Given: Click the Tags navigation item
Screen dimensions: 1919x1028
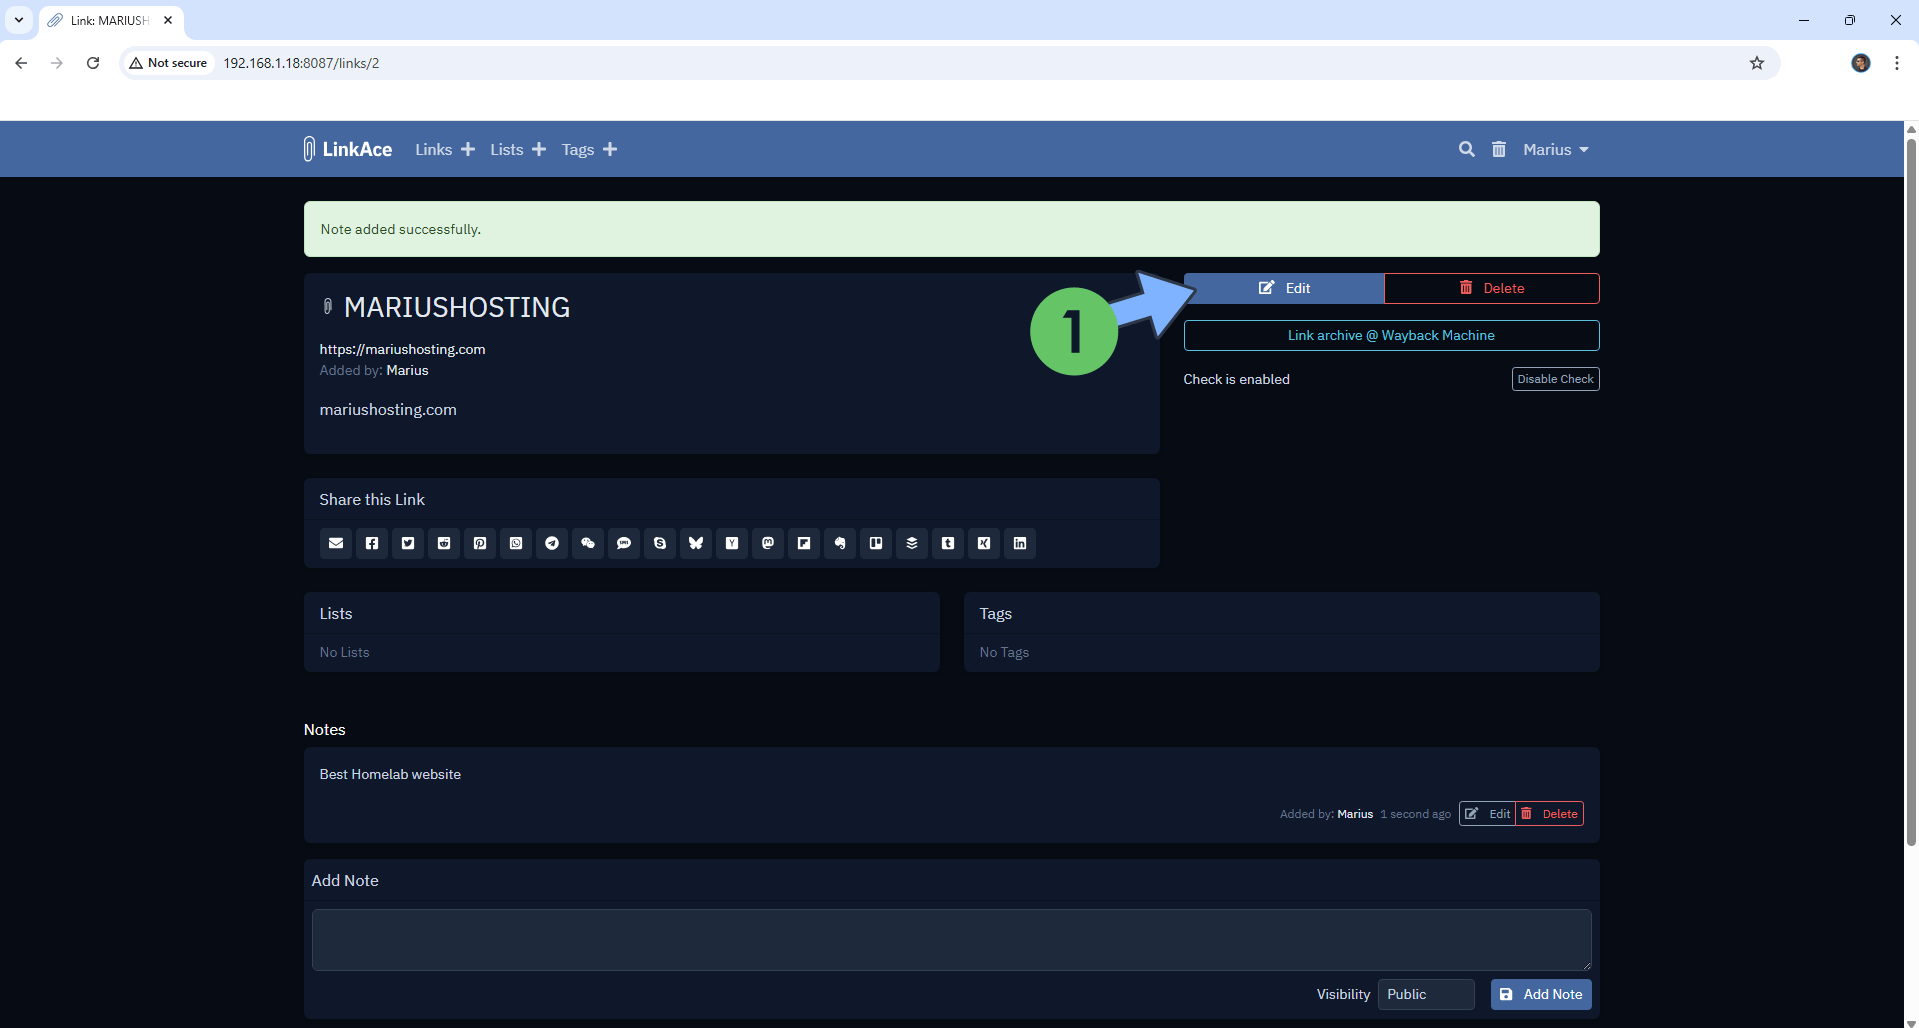Looking at the screenshot, I should [x=578, y=149].
